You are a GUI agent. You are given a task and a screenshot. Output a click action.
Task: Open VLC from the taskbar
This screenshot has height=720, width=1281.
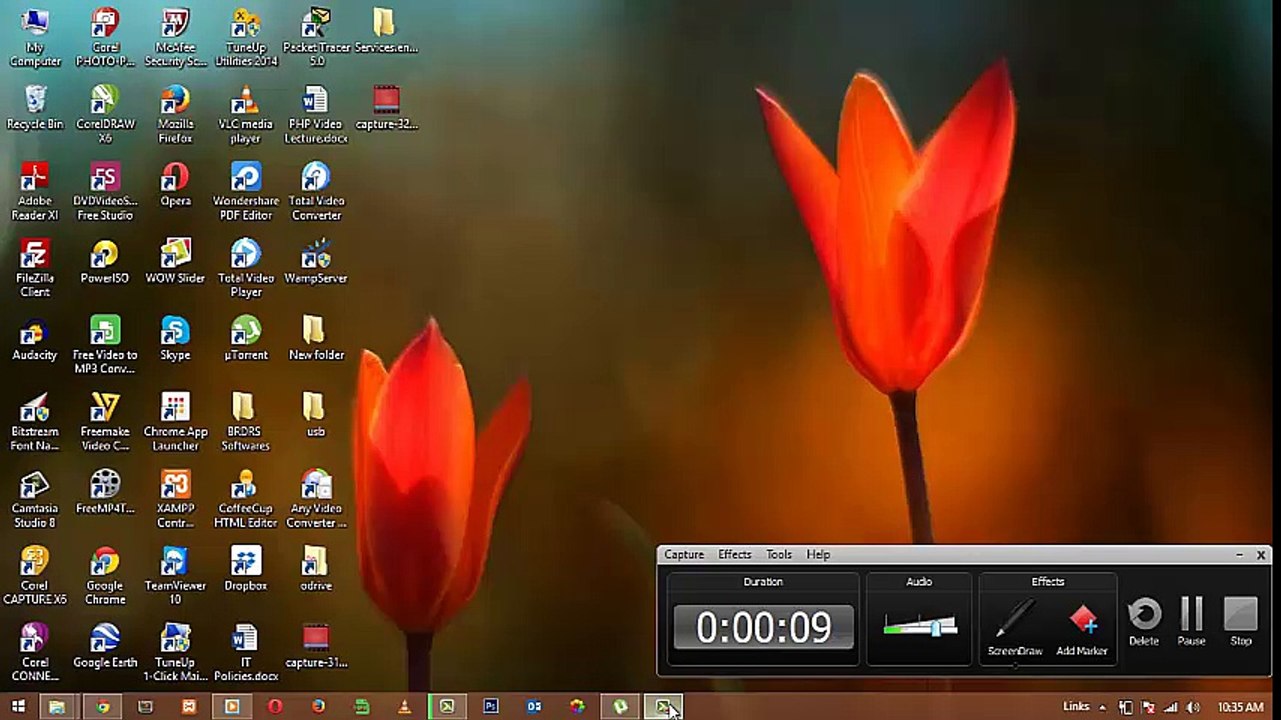[404, 707]
